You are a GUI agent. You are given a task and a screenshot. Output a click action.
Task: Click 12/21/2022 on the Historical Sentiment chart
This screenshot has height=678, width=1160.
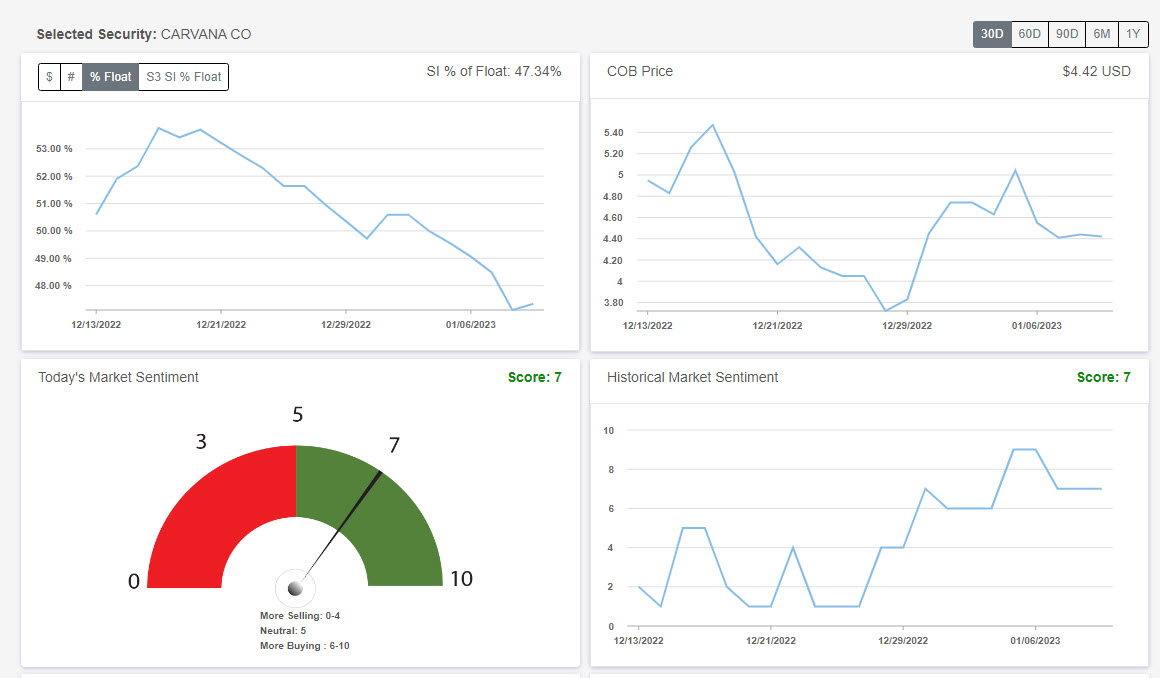tap(771, 641)
